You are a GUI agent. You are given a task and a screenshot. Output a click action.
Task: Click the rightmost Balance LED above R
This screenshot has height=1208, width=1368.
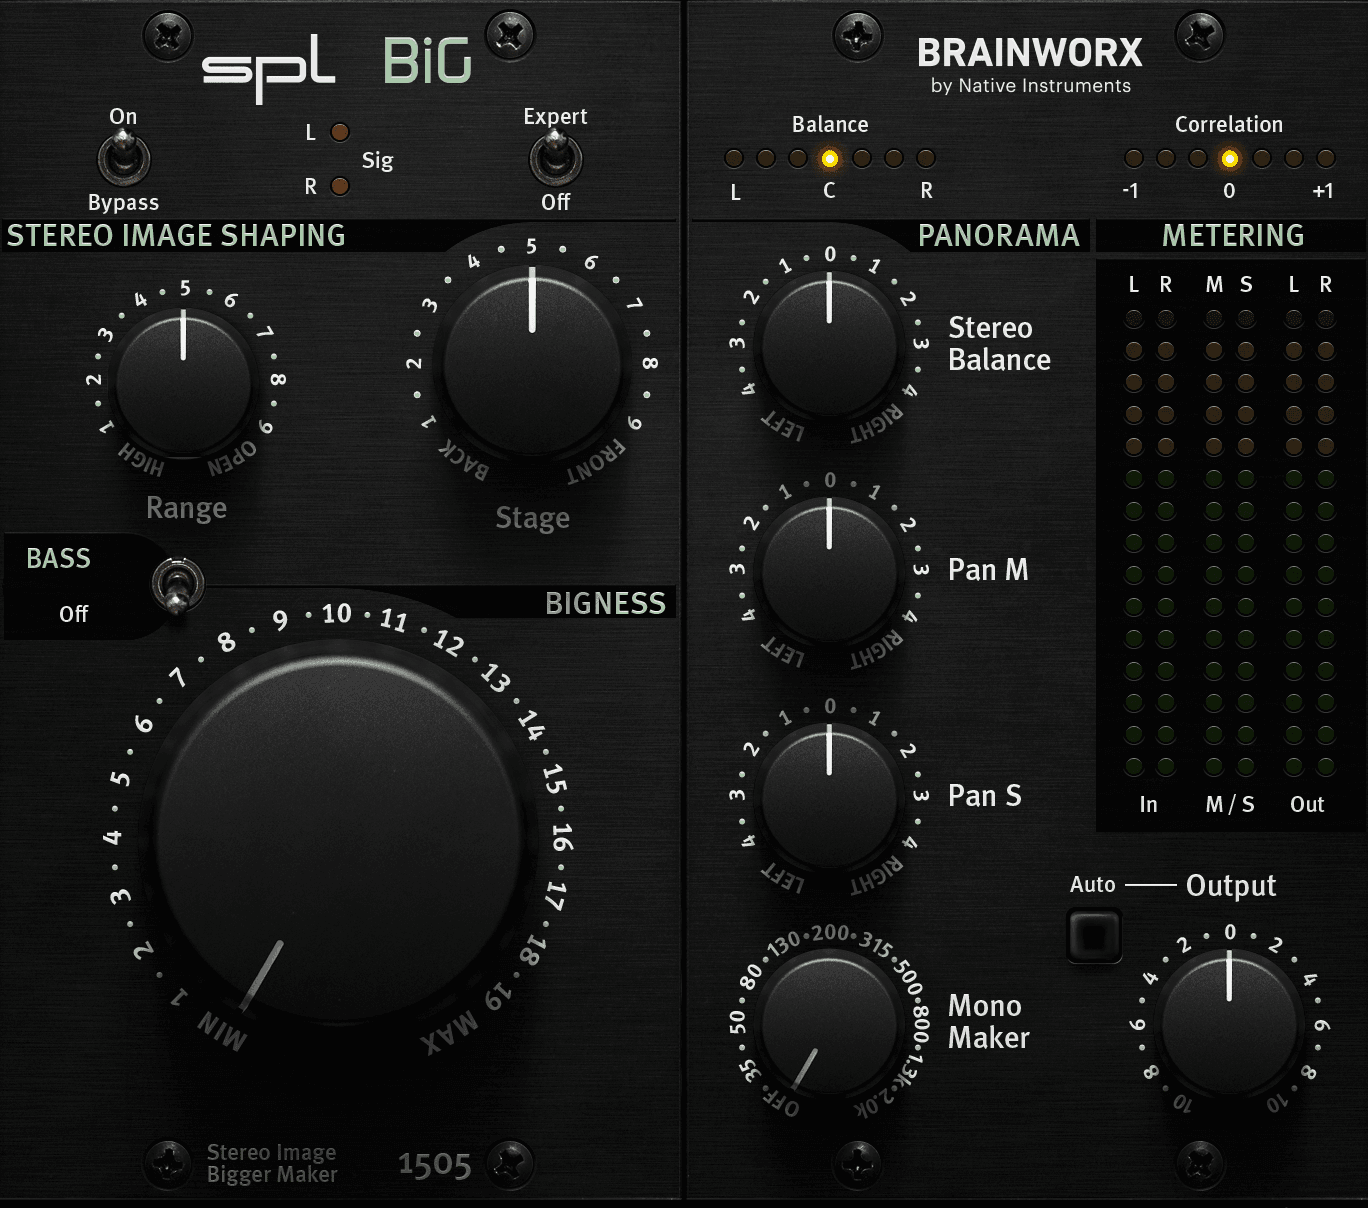point(926,158)
